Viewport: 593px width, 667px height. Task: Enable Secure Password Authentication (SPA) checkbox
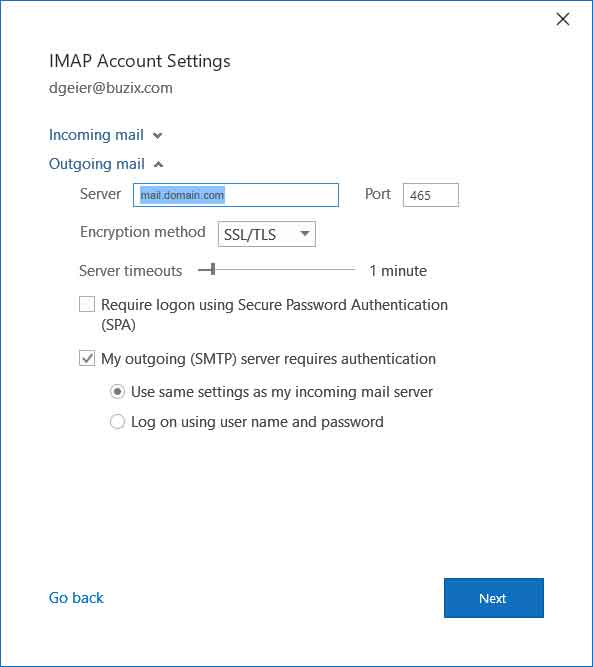click(x=87, y=305)
